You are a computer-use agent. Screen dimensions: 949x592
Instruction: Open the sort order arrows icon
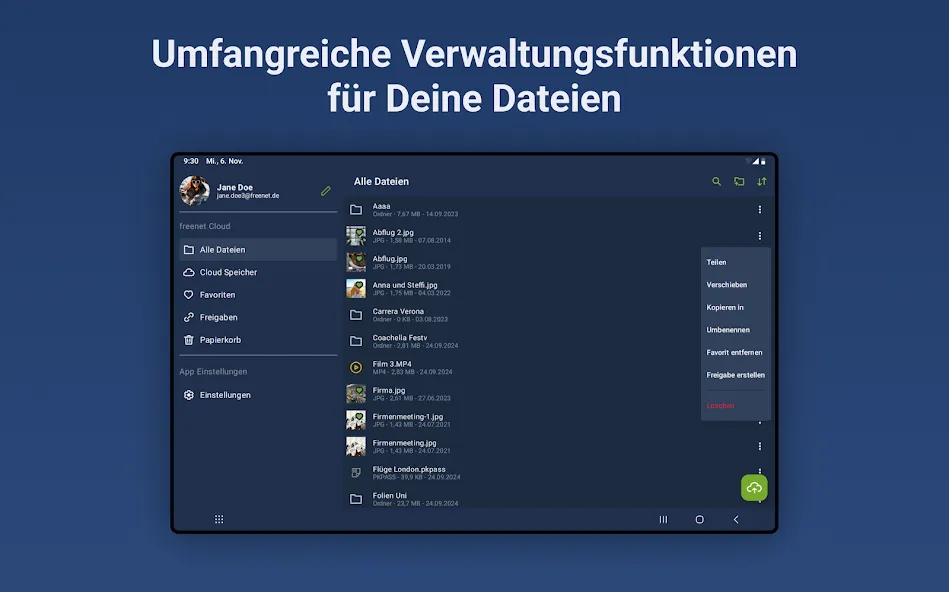tap(761, 182)
